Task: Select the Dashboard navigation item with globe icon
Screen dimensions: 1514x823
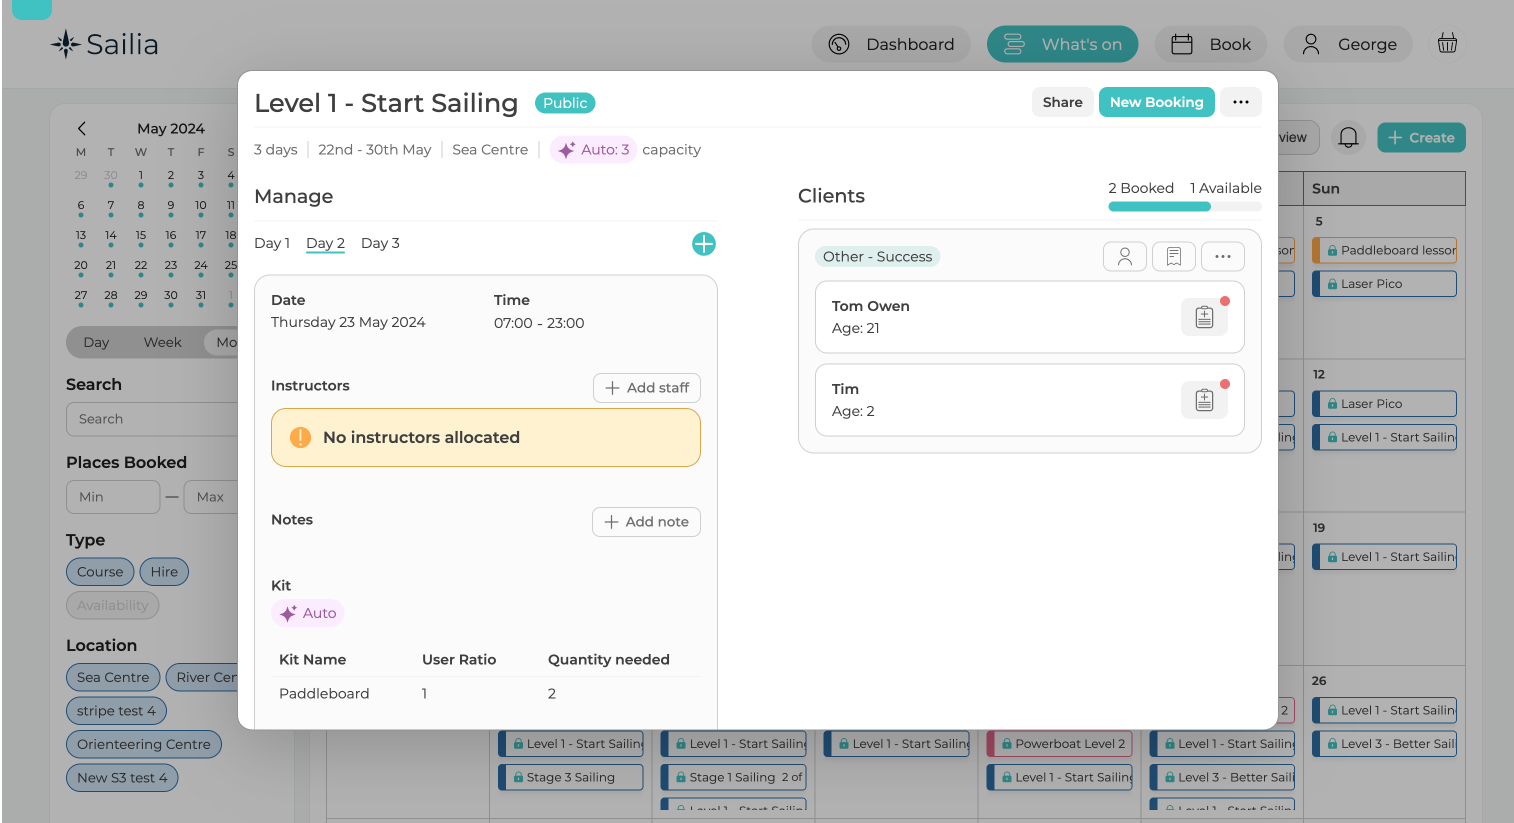Action: (891, 44)
